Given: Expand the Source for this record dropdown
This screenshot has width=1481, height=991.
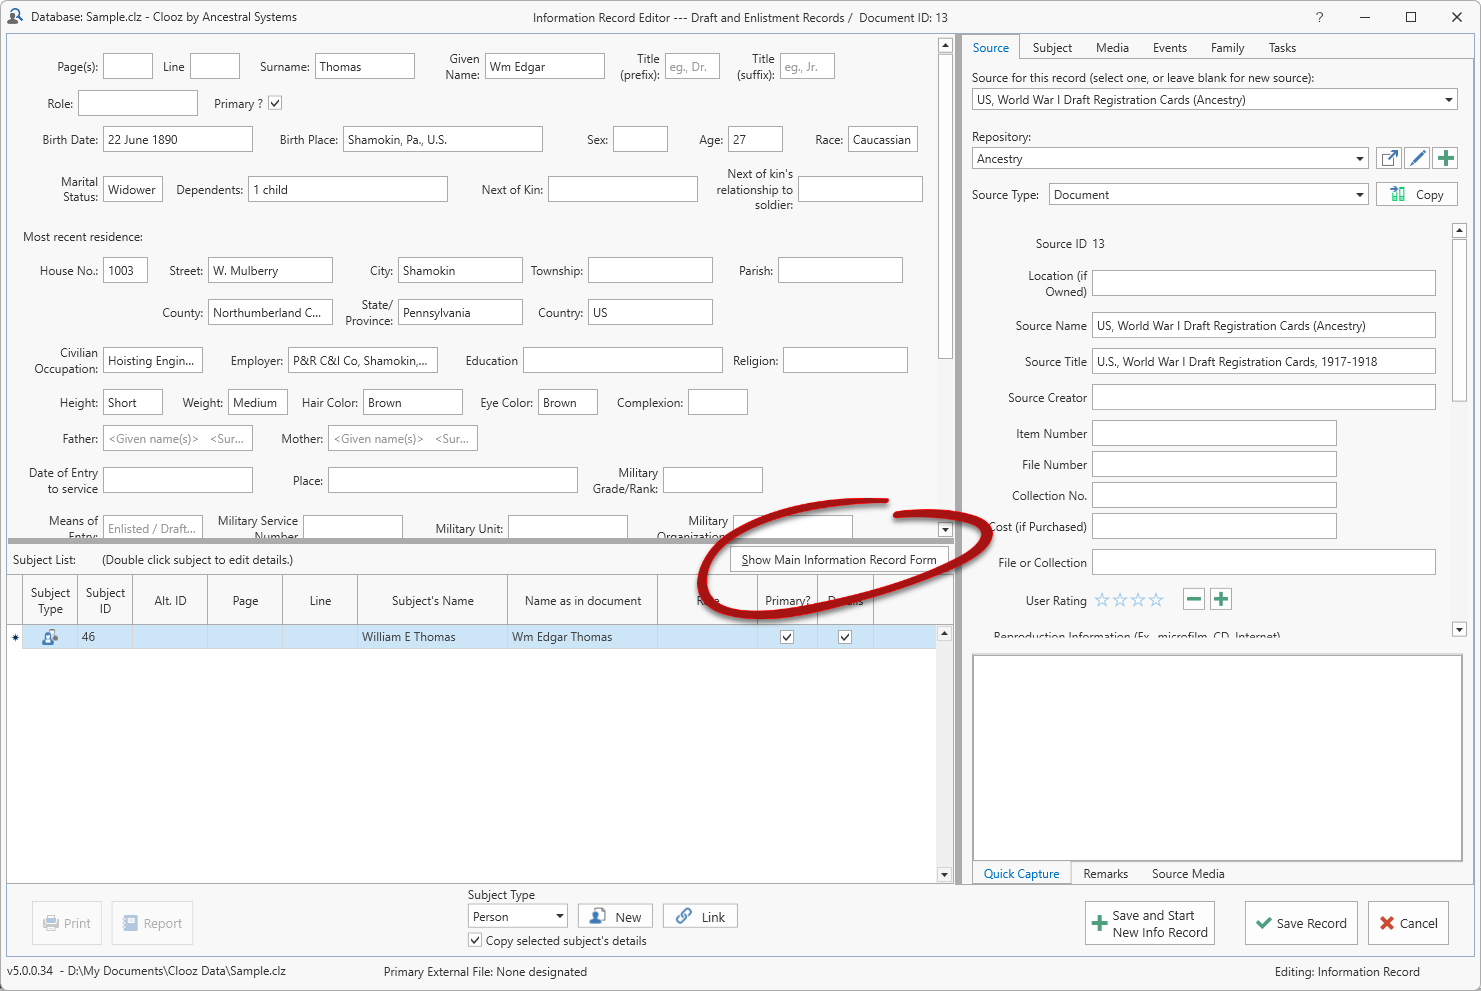Looking at the screenshot, I should pyautogui.click(x=1448, y=100).
